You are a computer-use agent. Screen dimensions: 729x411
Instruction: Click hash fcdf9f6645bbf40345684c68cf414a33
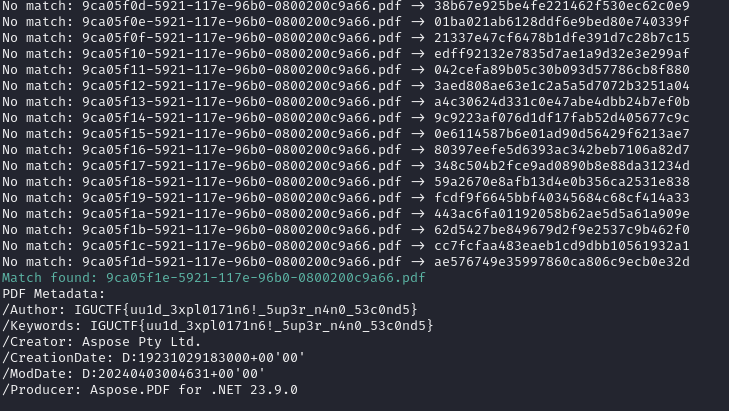coord(562,198)
